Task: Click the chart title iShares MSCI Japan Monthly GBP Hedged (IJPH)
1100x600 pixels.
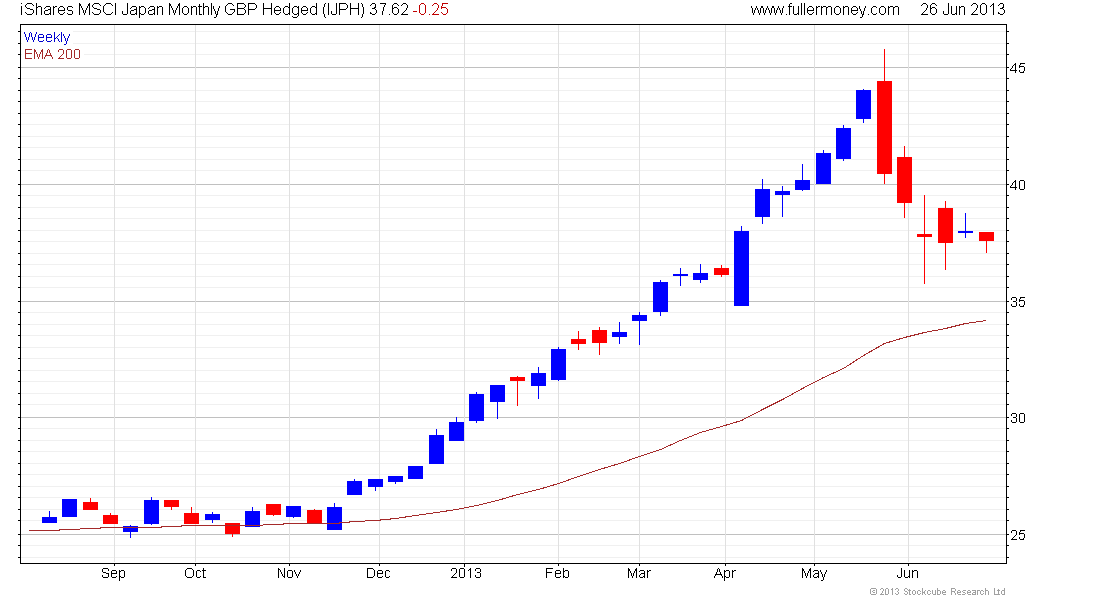Action: (x=192, y=10)
